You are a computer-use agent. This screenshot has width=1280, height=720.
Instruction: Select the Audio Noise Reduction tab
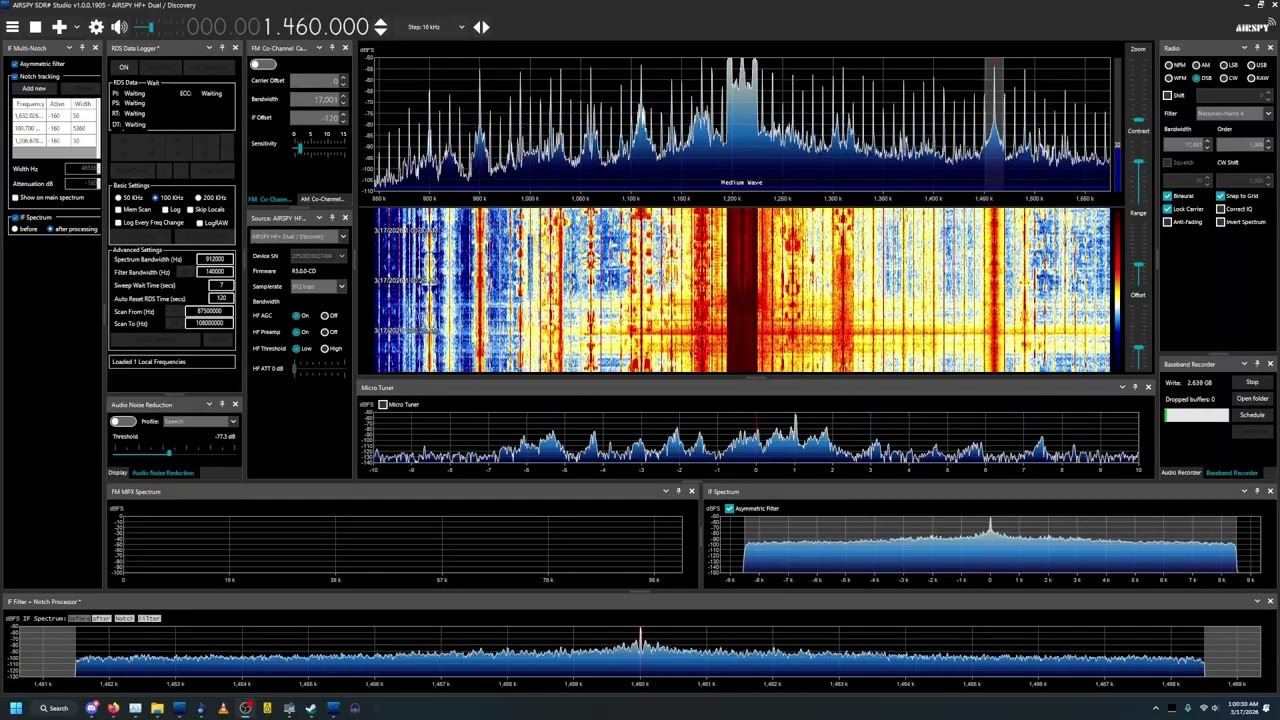[x=163, y=472]
